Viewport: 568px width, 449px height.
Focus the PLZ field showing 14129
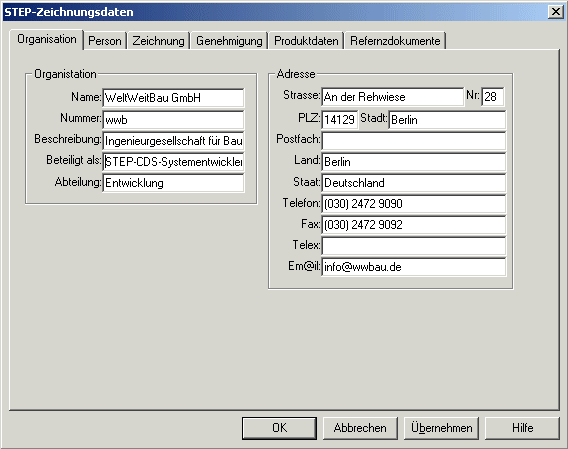pyautogui.click(x=340, y=120)
